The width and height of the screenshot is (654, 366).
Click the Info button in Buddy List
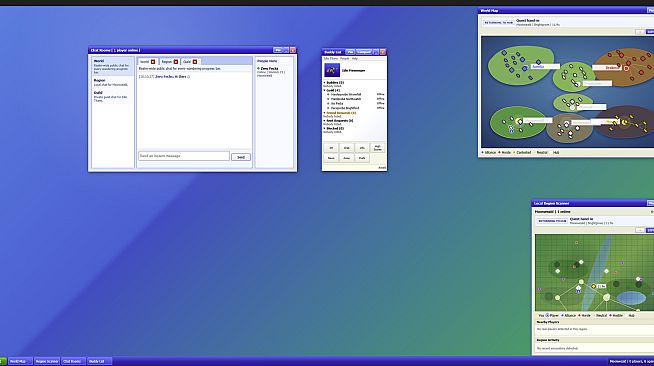tap(362, 148)
